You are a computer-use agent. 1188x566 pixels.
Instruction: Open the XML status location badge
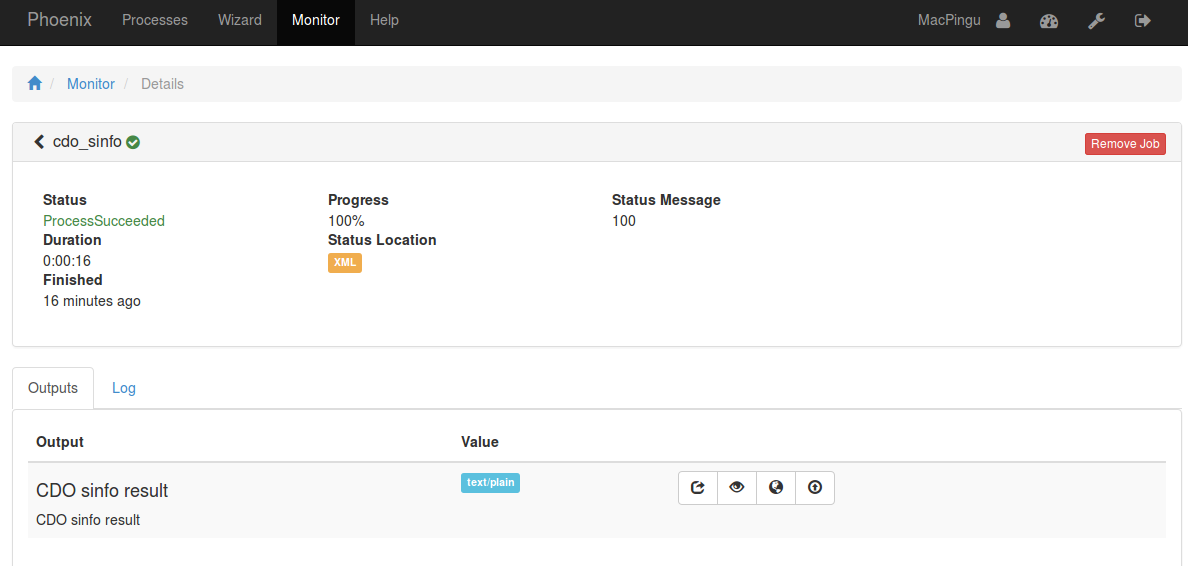pyautogui.click(x=345, y=262)
